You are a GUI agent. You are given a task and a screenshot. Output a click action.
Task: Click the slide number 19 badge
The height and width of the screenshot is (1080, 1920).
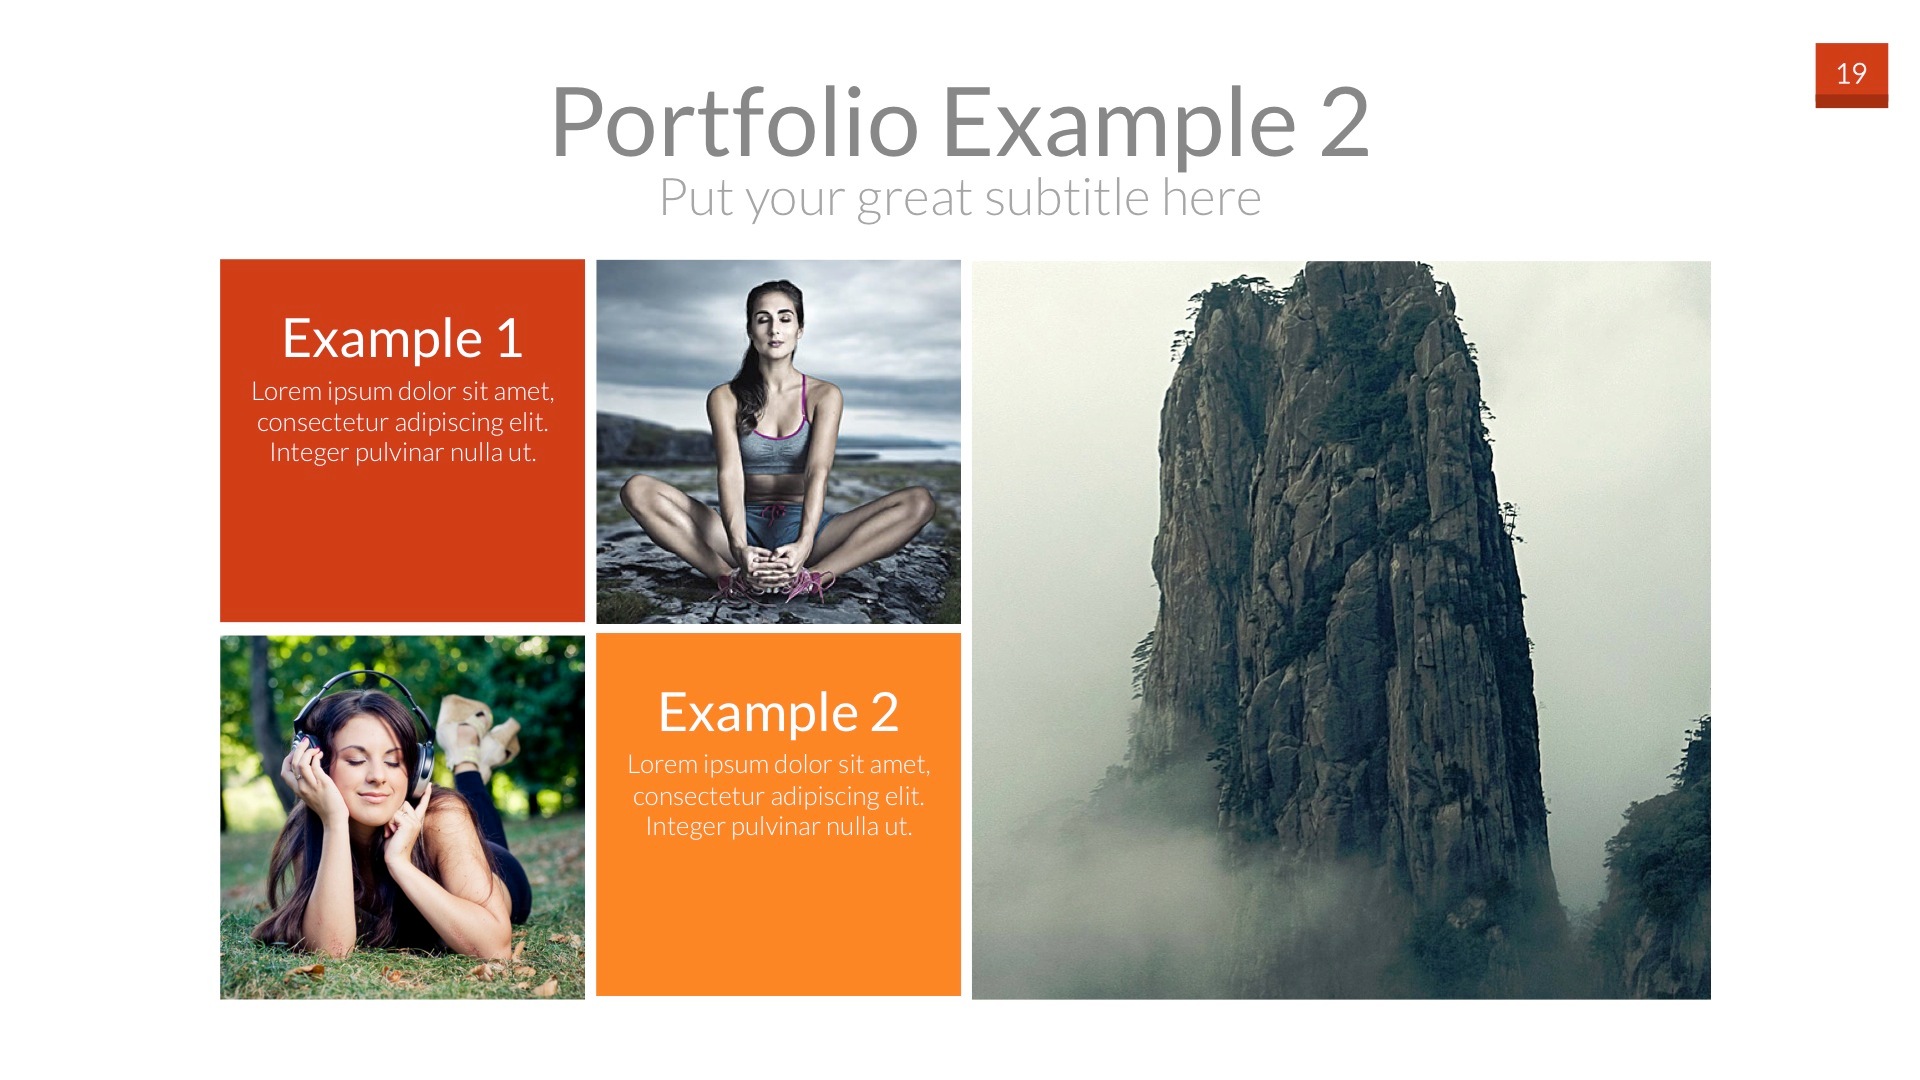point(1851,74)
